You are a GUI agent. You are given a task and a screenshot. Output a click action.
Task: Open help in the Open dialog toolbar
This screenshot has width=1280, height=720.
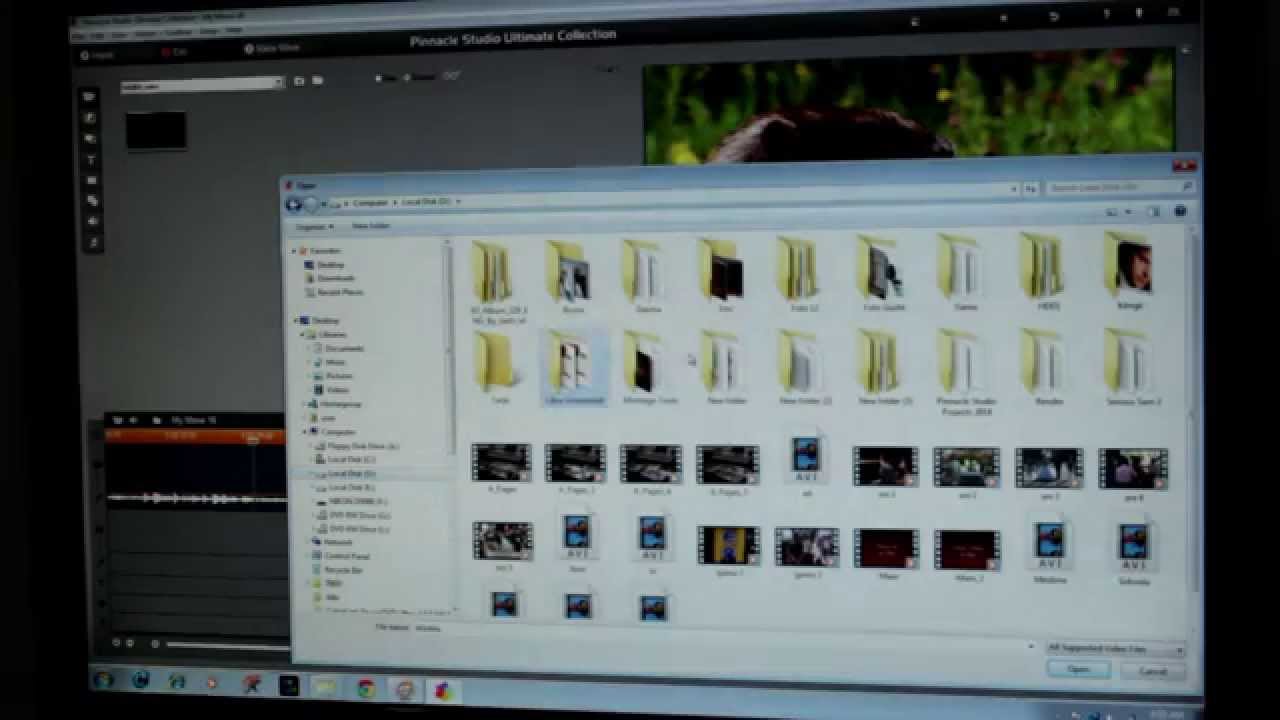1180,212
